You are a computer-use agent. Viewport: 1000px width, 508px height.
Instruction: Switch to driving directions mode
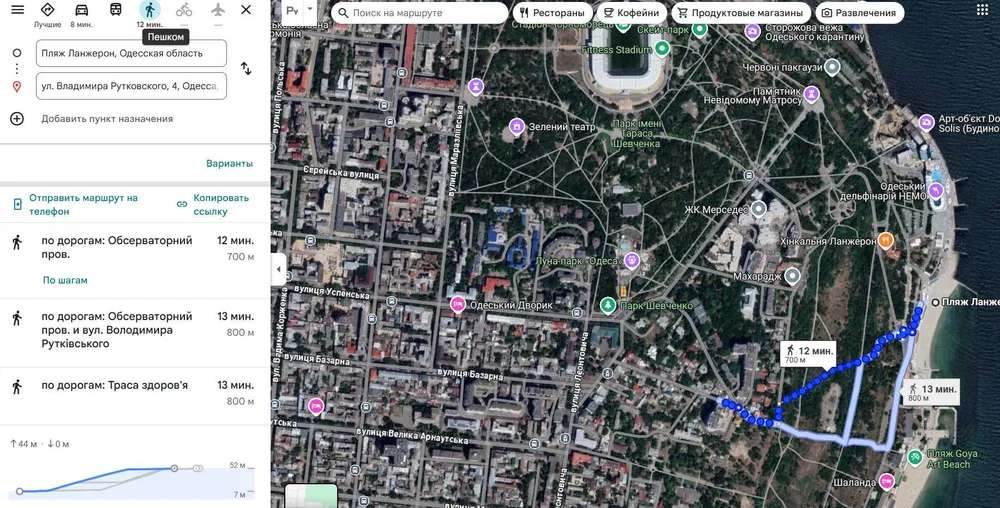click(82, 10)
